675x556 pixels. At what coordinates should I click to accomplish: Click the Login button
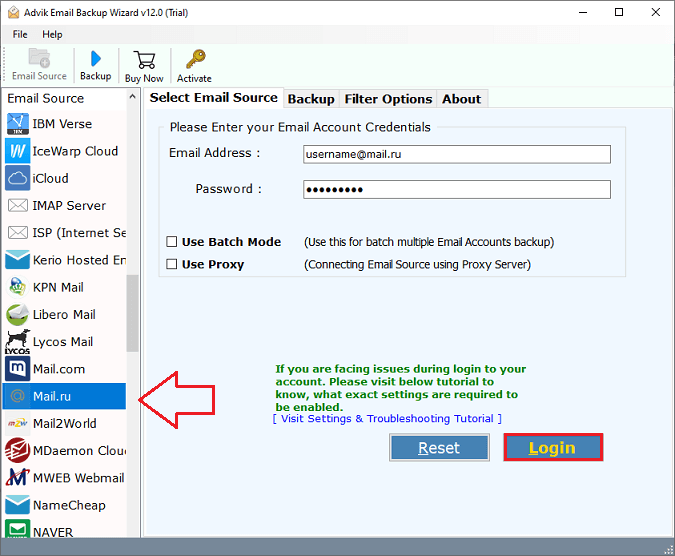553,448
